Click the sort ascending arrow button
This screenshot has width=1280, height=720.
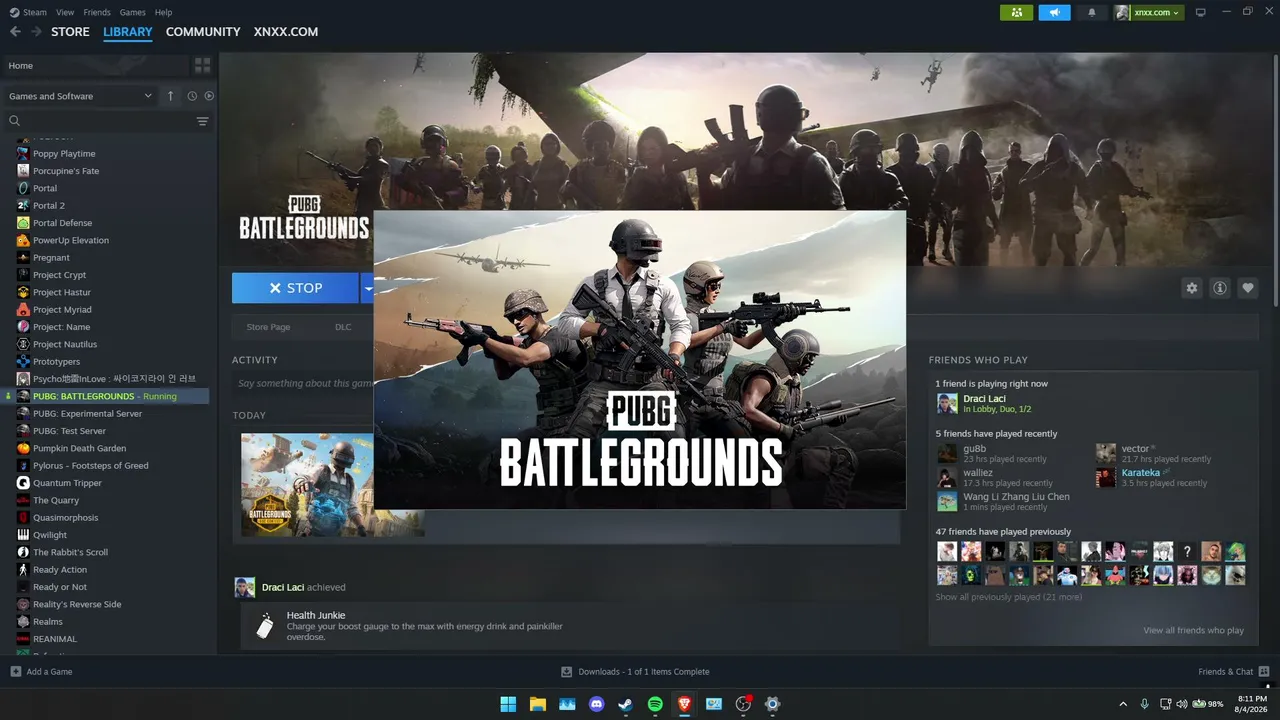tap(170, 96)
